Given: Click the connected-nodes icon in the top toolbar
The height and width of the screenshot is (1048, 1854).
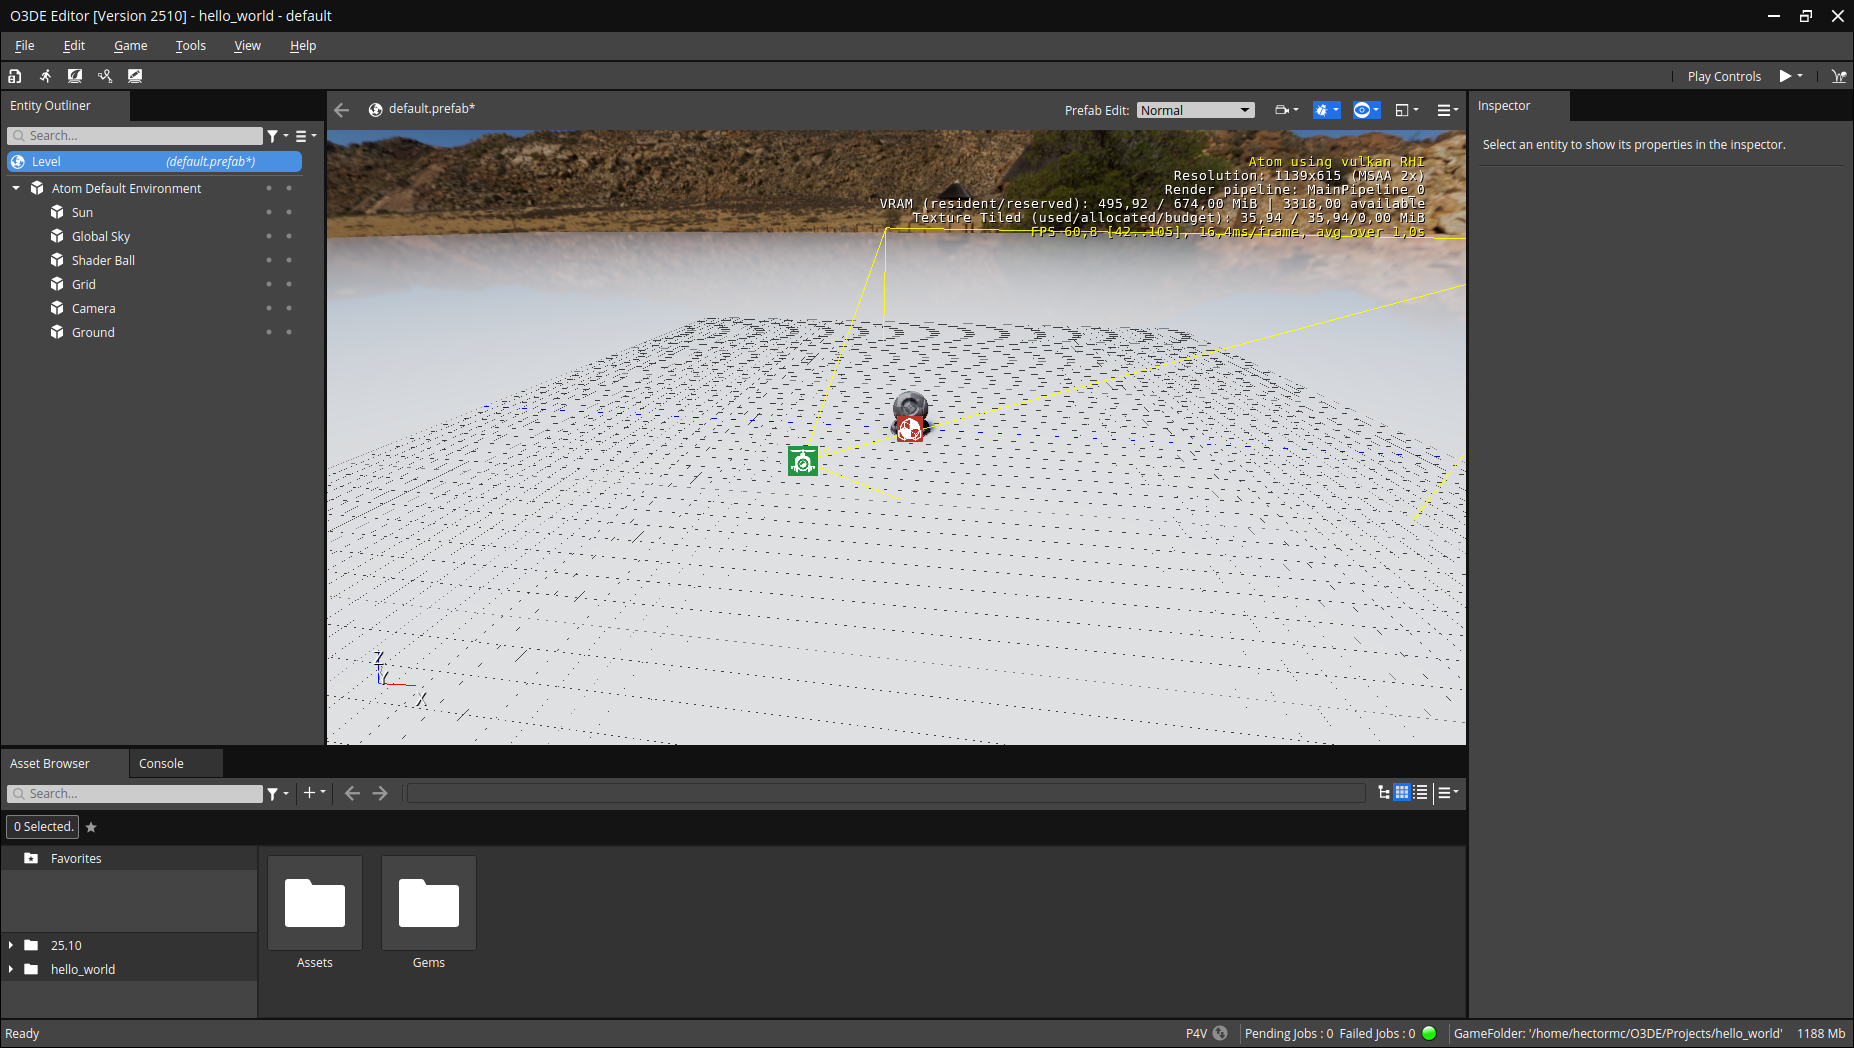Looking at the screenshot, I should coord(105,76).
